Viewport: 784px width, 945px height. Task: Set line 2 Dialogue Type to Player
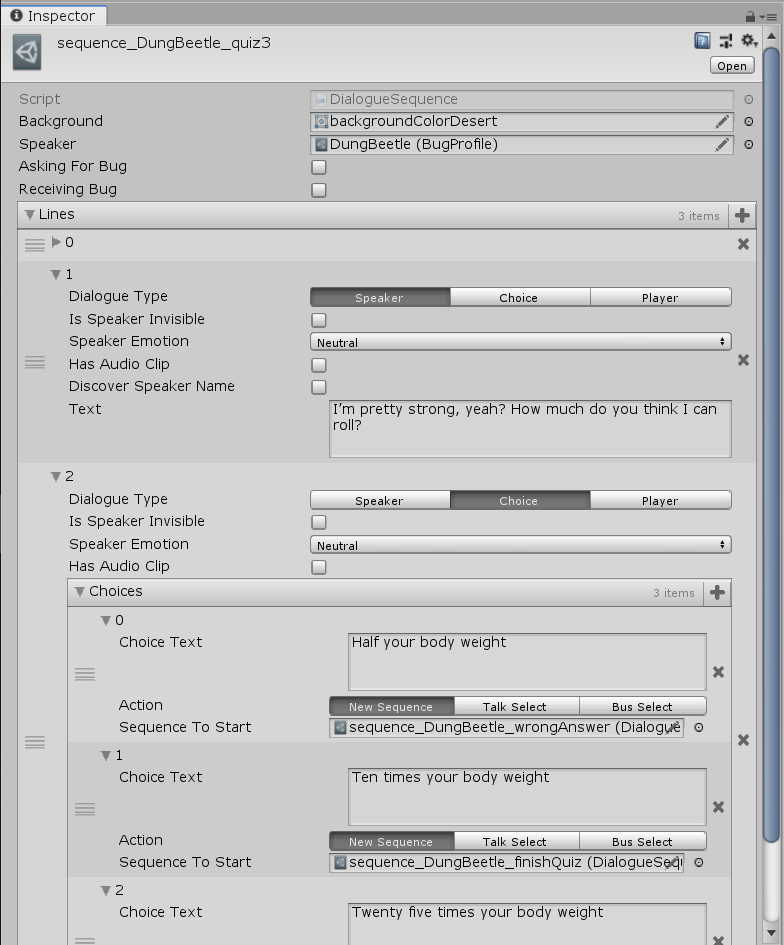pyautogui.click(x=660, y=500)
